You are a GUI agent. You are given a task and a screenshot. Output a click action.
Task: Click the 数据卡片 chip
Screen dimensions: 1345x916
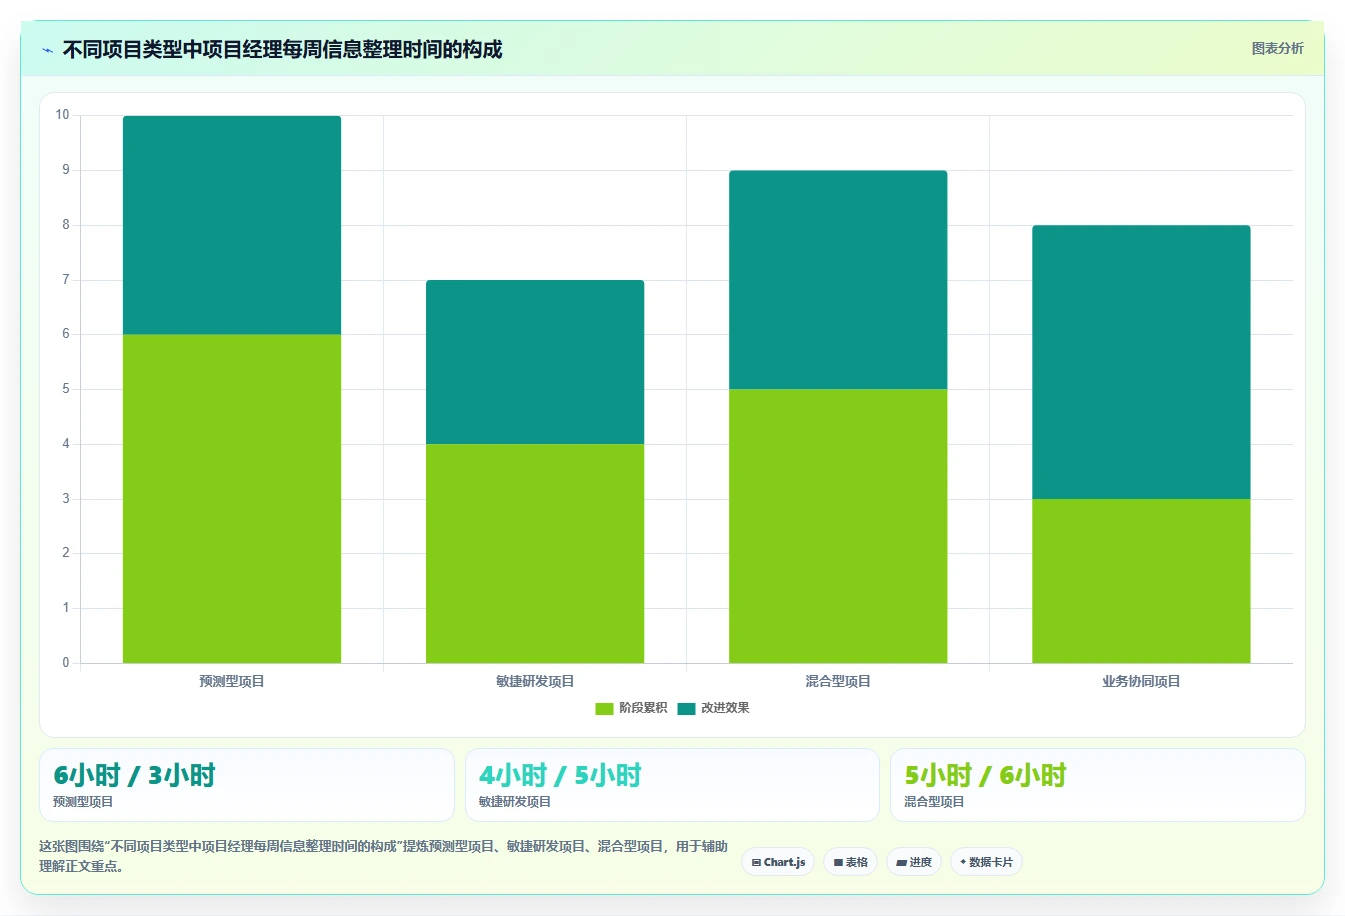(x=986, y=862)
